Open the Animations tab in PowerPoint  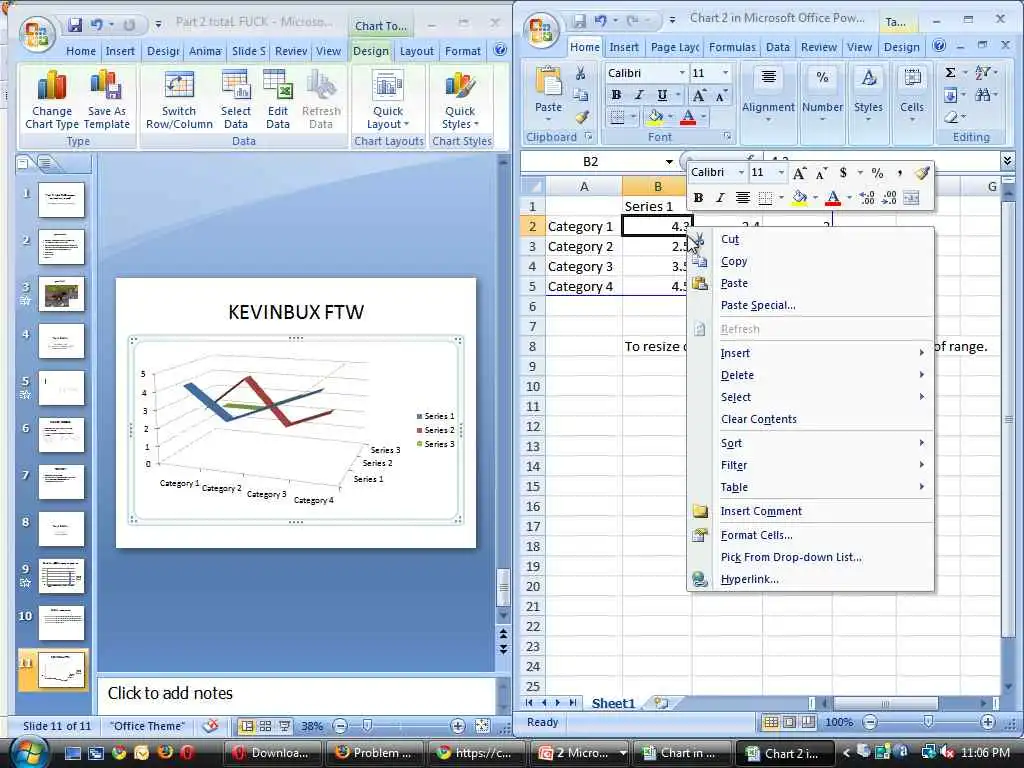coord(205,51)
